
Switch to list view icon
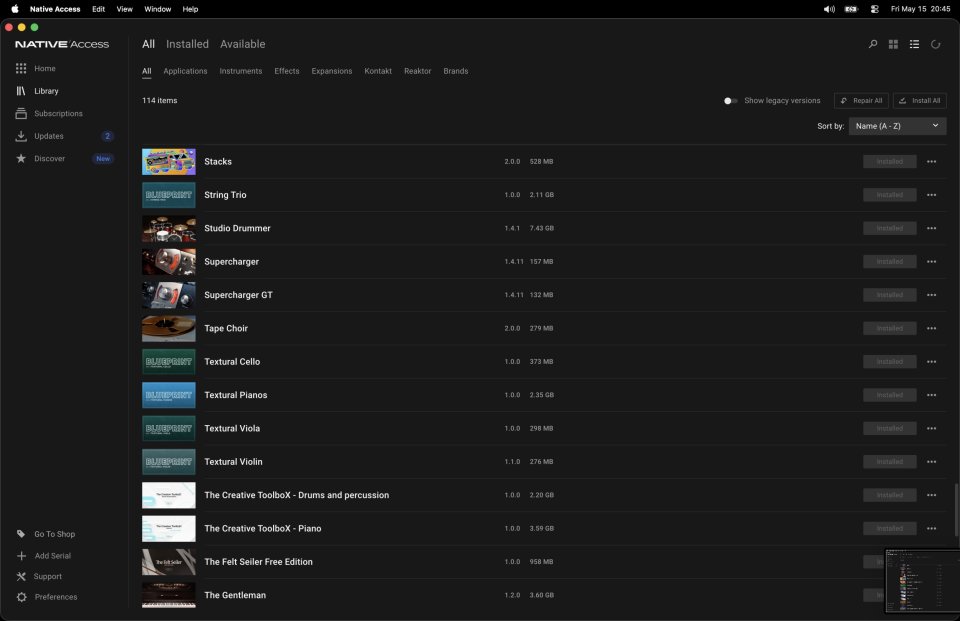click(x=914, y=44)
